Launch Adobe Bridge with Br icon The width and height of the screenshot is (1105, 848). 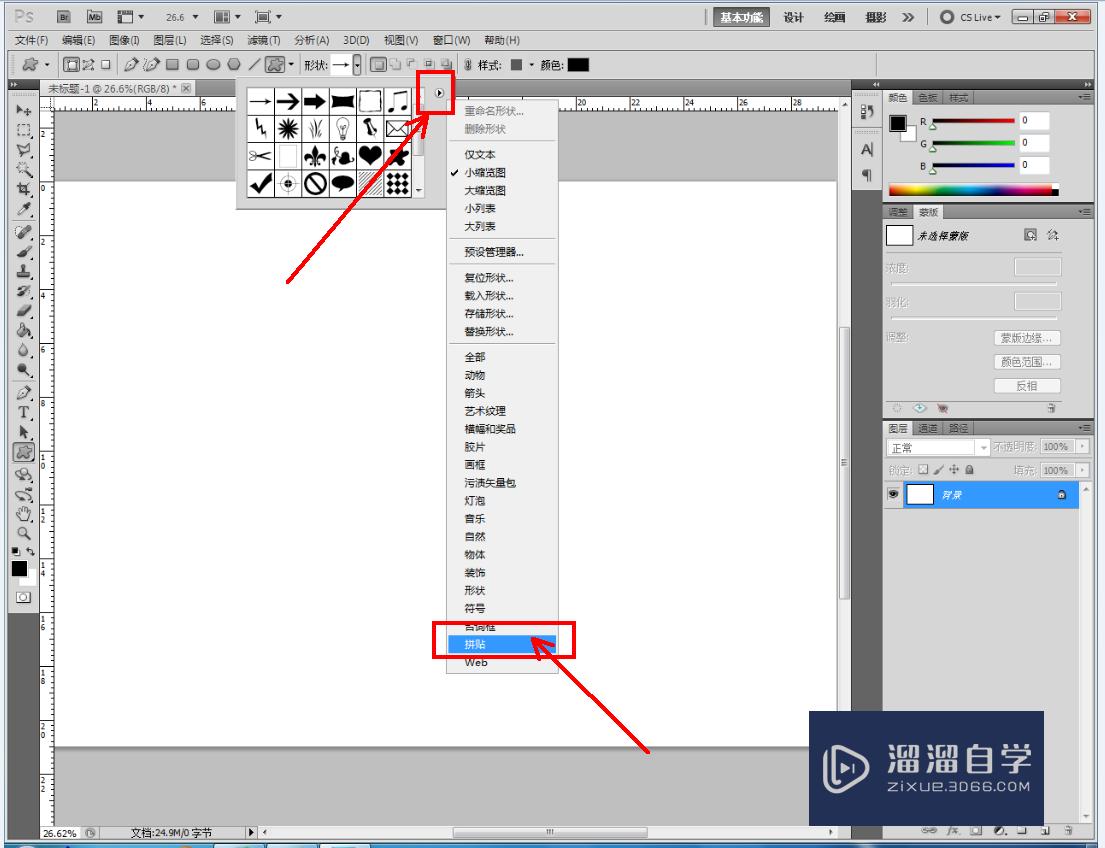click(64, 17)
